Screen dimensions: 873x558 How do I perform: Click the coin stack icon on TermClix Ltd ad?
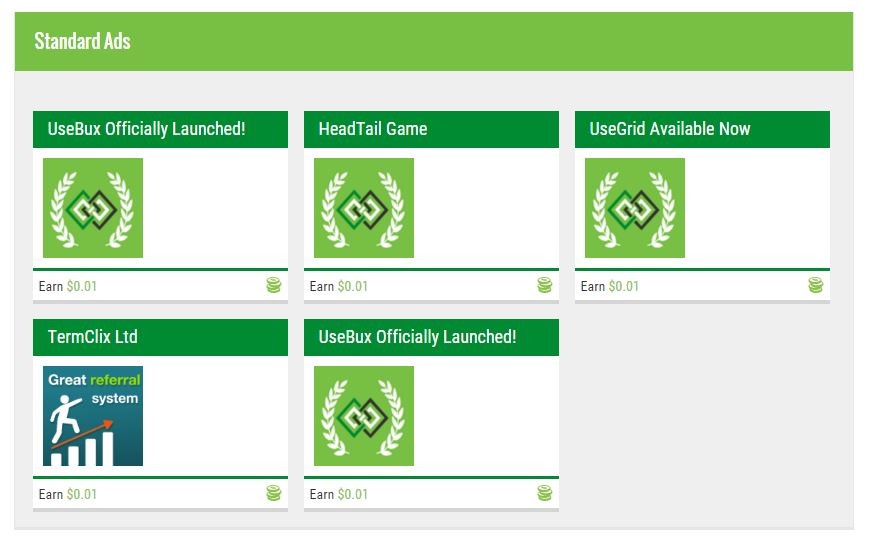point(273,493)
